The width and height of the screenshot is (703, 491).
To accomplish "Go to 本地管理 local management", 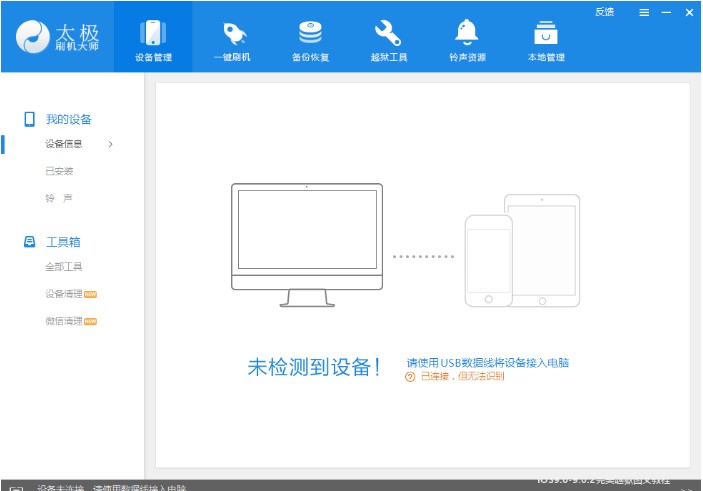I will (x=546, y=34).
